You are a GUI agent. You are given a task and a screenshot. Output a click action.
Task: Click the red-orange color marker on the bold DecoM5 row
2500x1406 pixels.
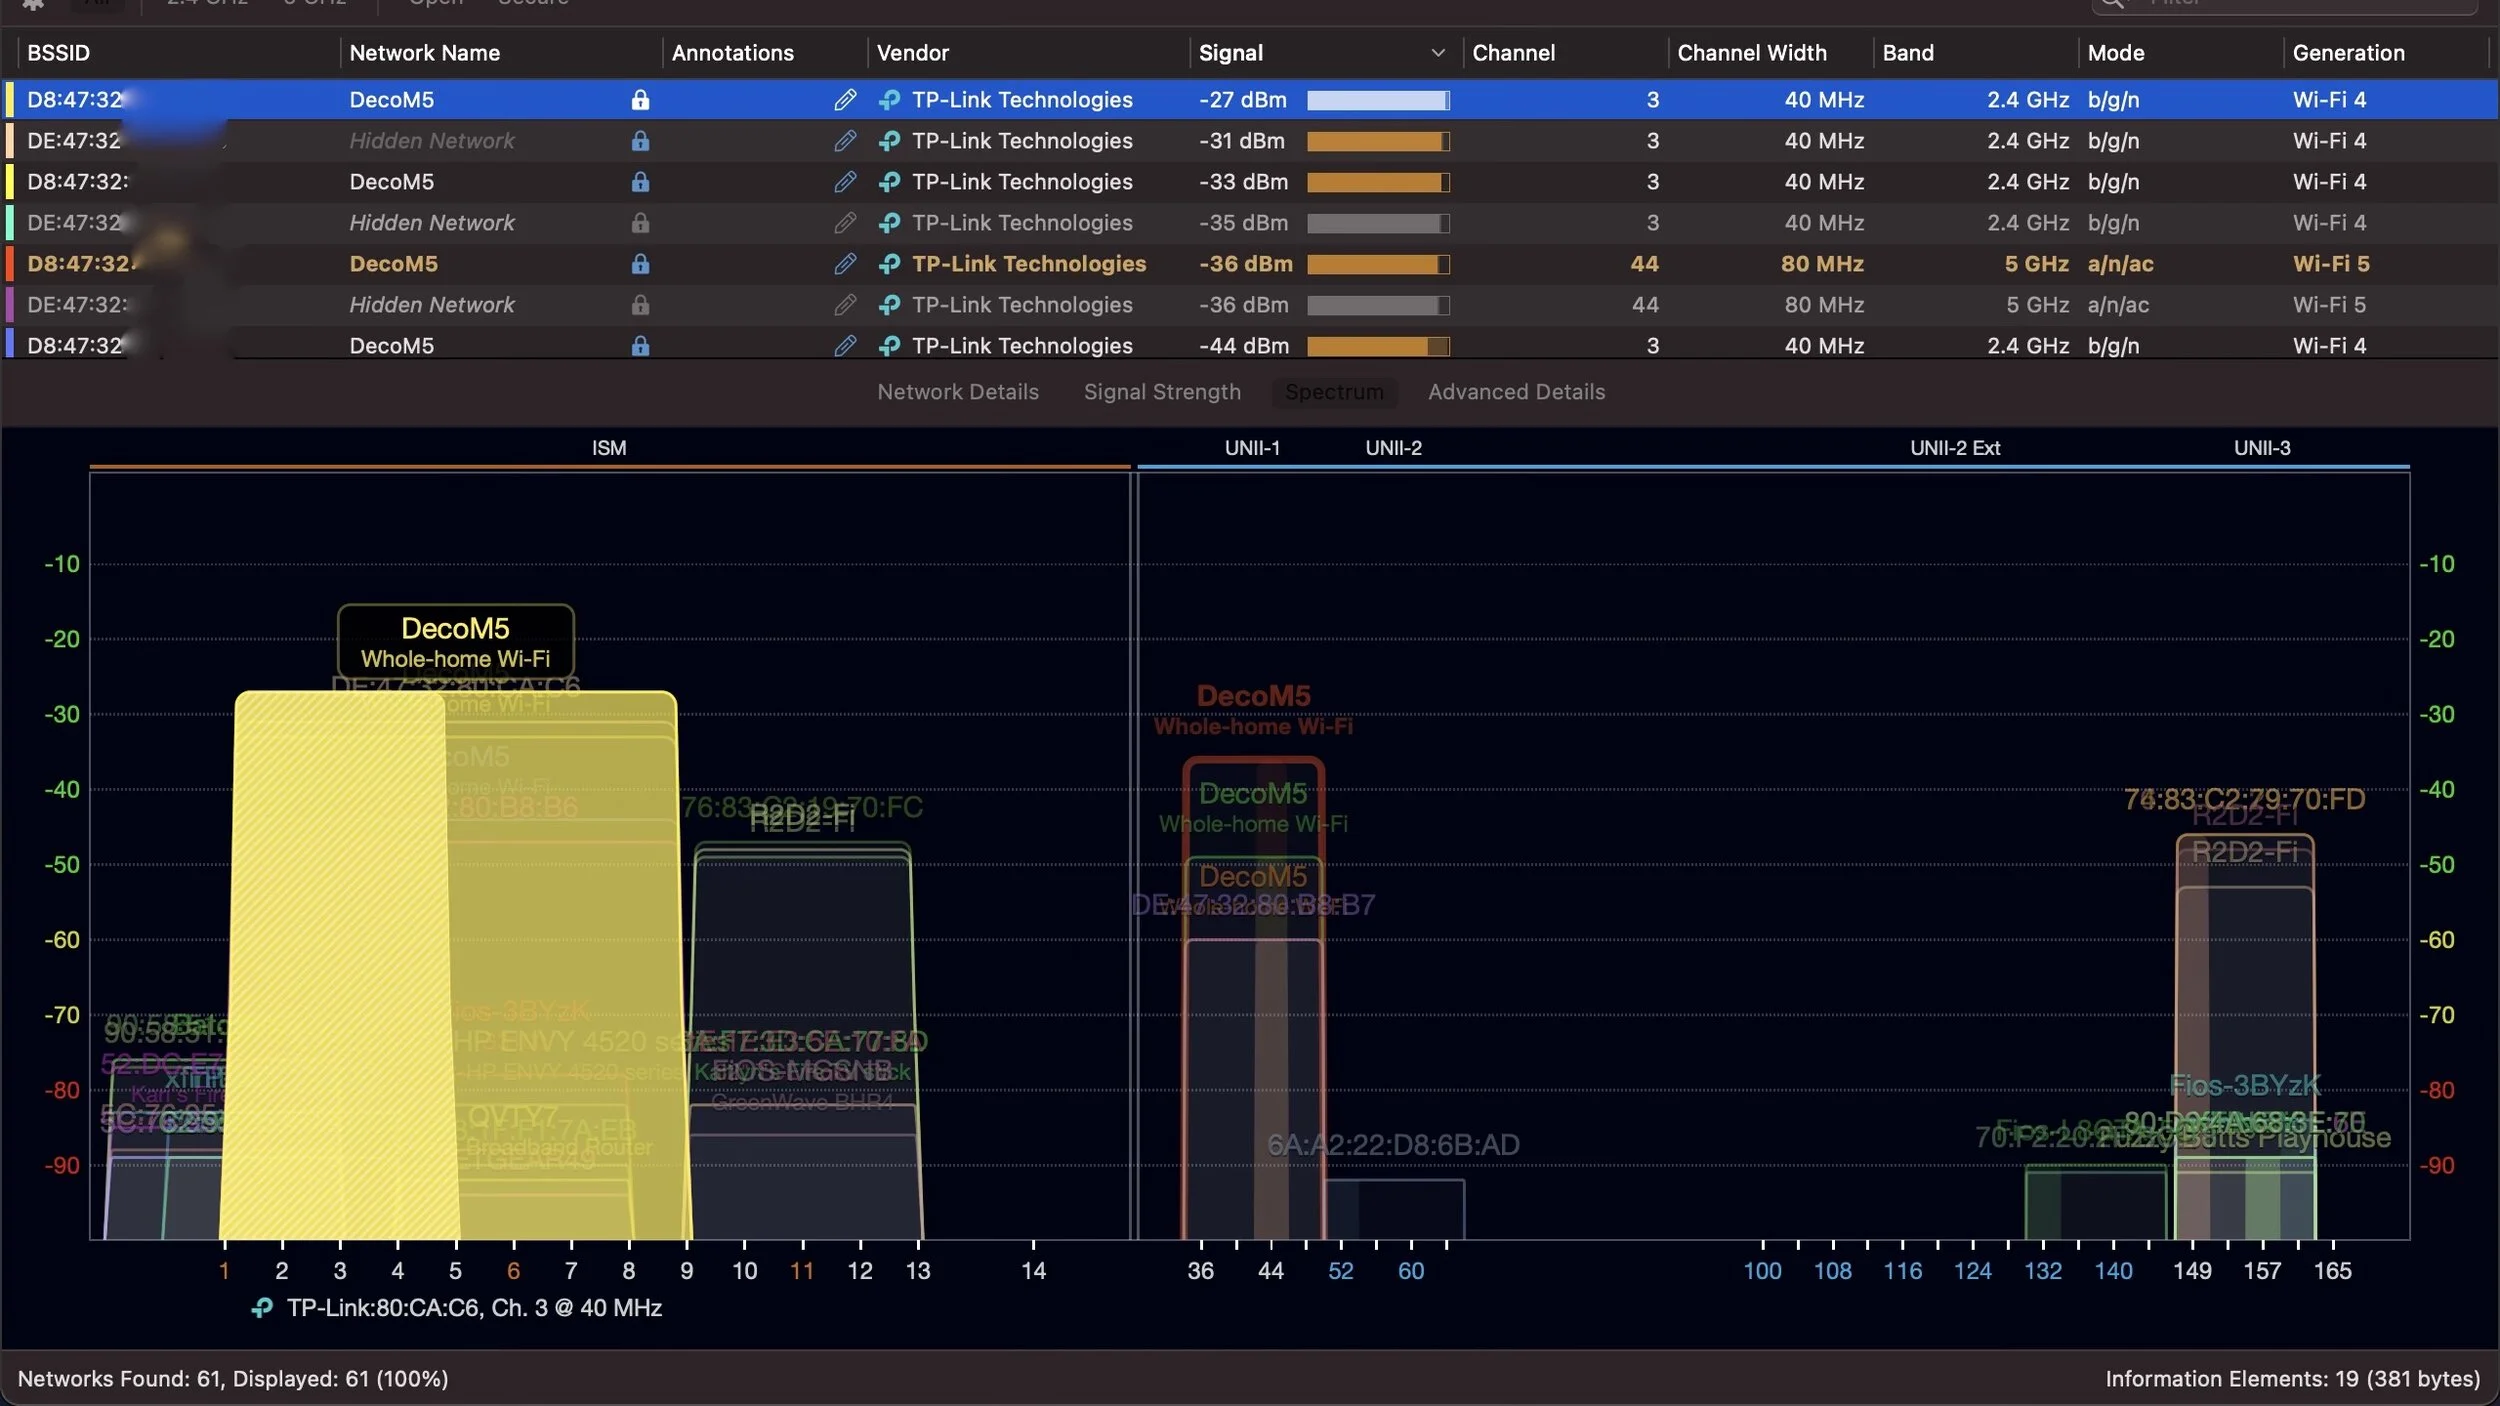pyautogui.click(x=10, y=264)
